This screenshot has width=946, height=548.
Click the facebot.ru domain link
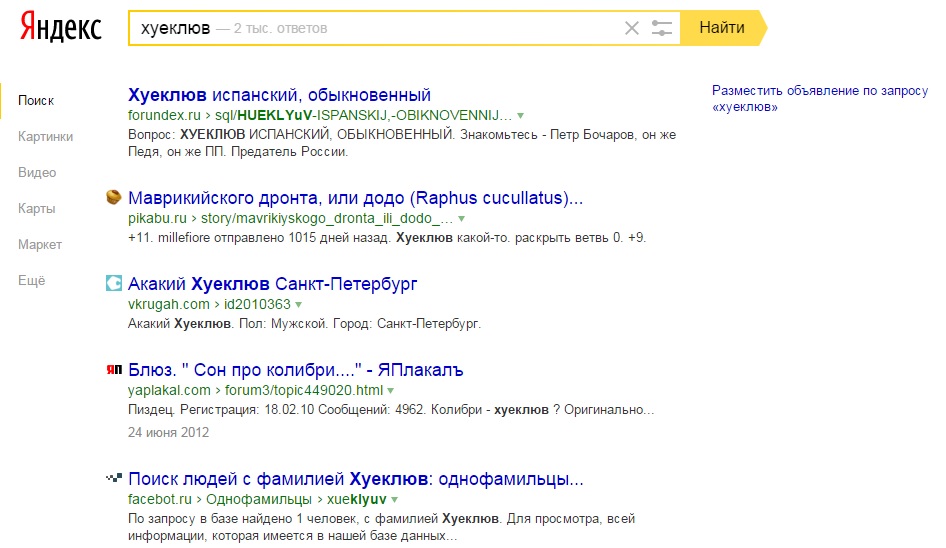(160, 499)
